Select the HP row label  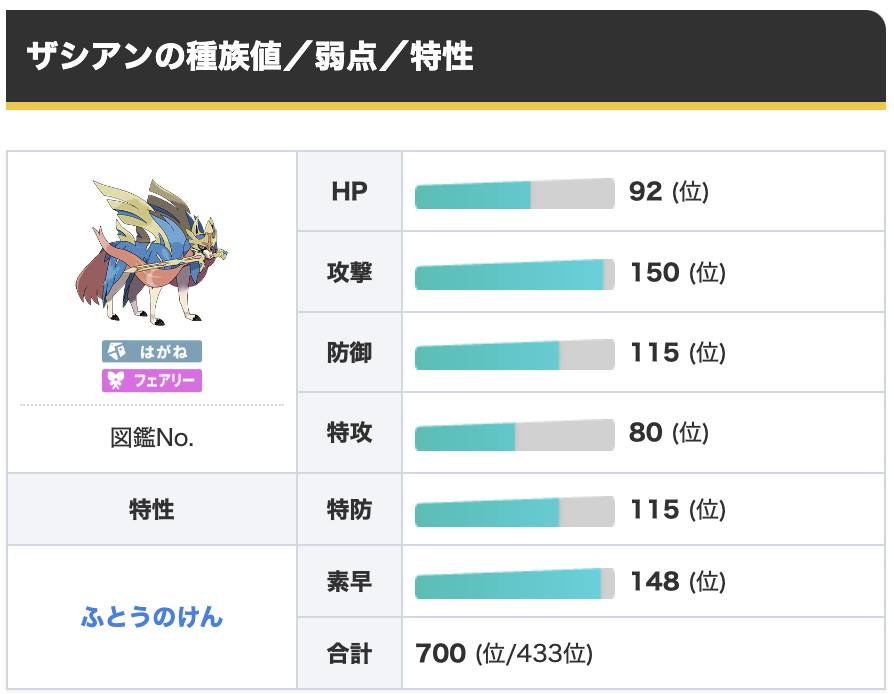pyautogui.click(x=350, y=192)
